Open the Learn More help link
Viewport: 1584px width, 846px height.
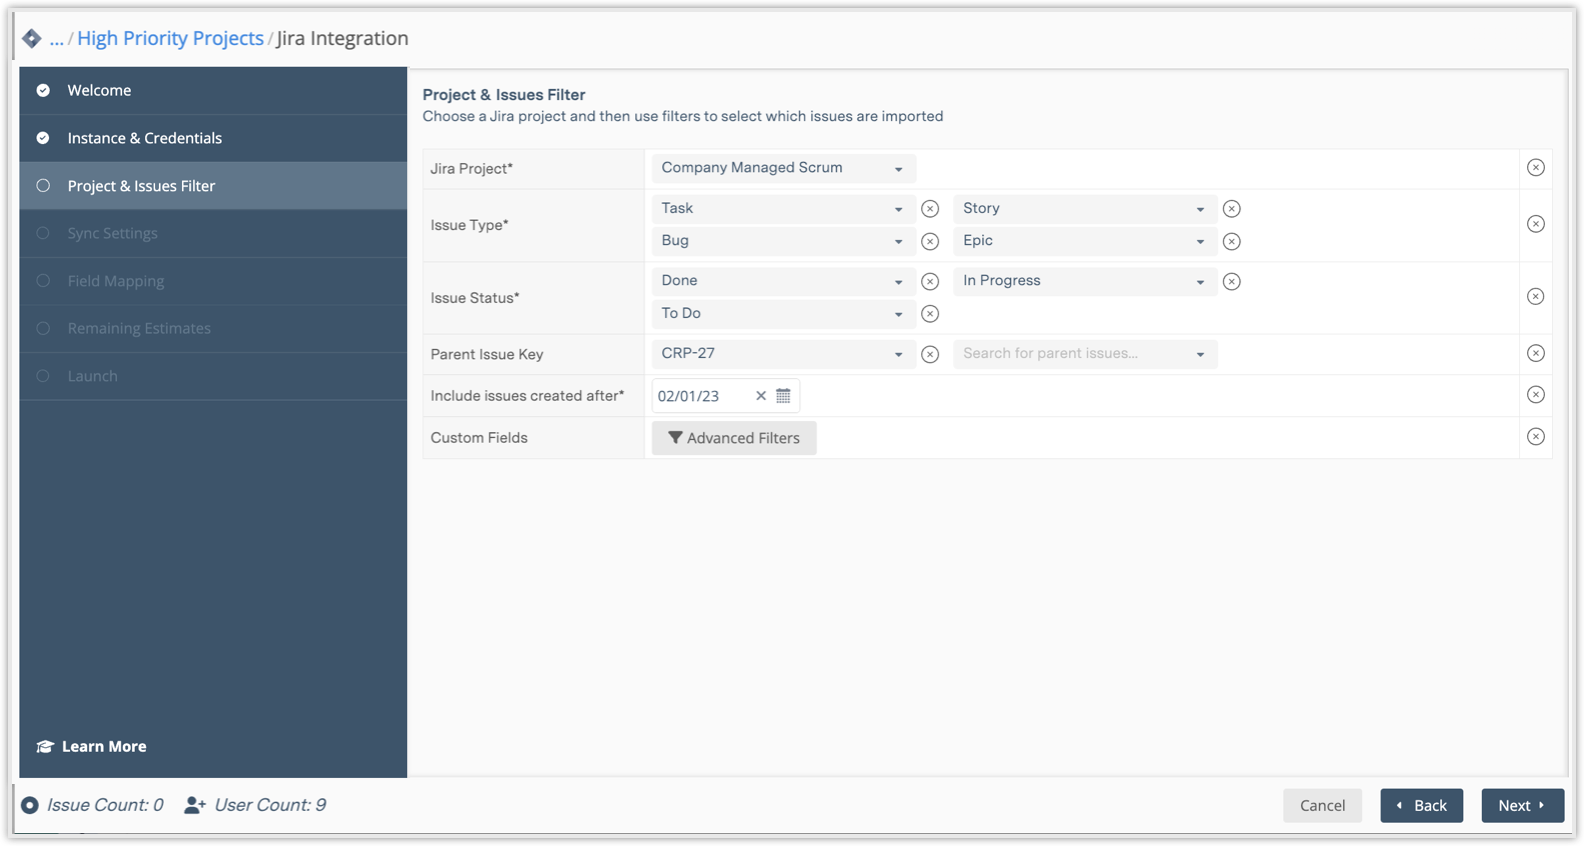(x=103, y=746)
